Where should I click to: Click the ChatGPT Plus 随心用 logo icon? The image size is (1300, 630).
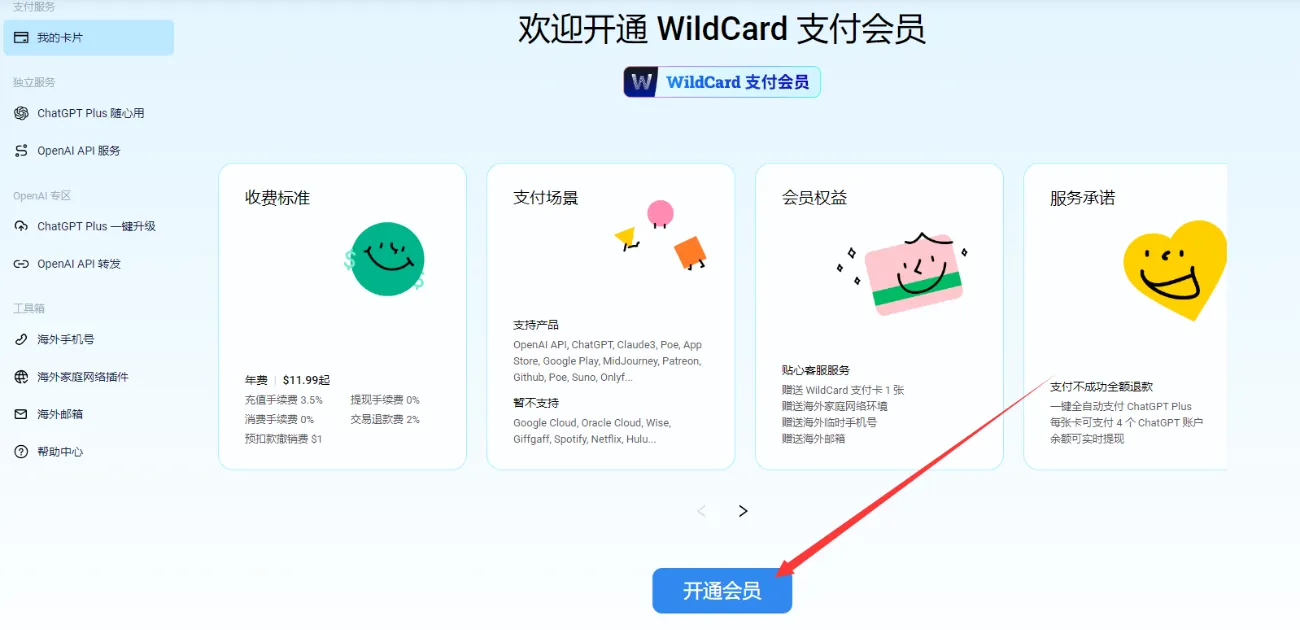(21, 113)
